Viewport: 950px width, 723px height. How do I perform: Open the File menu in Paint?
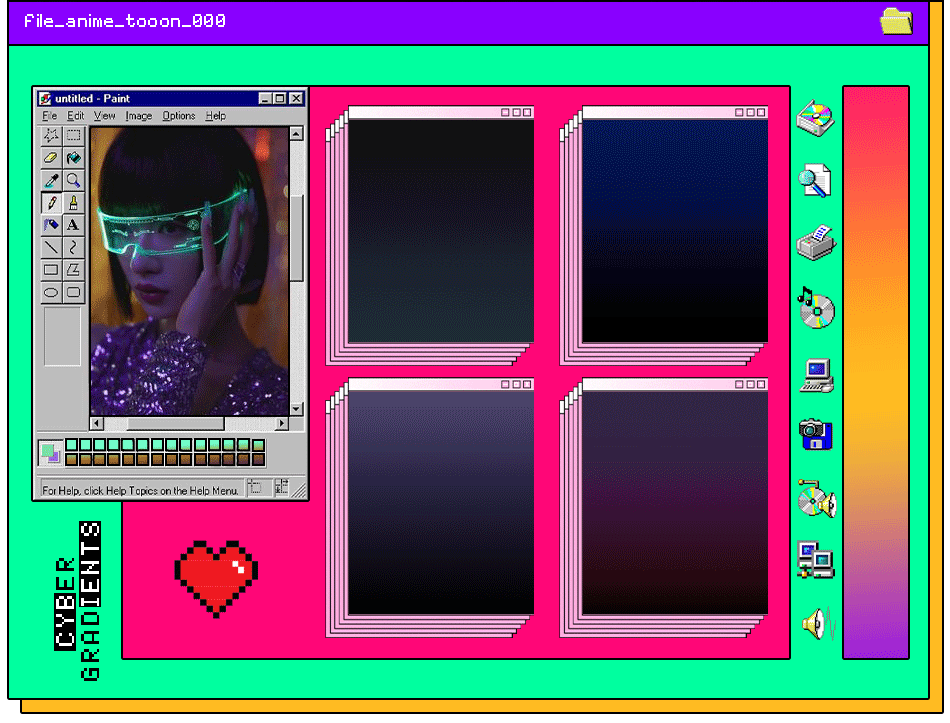click(x=50, y=116)
